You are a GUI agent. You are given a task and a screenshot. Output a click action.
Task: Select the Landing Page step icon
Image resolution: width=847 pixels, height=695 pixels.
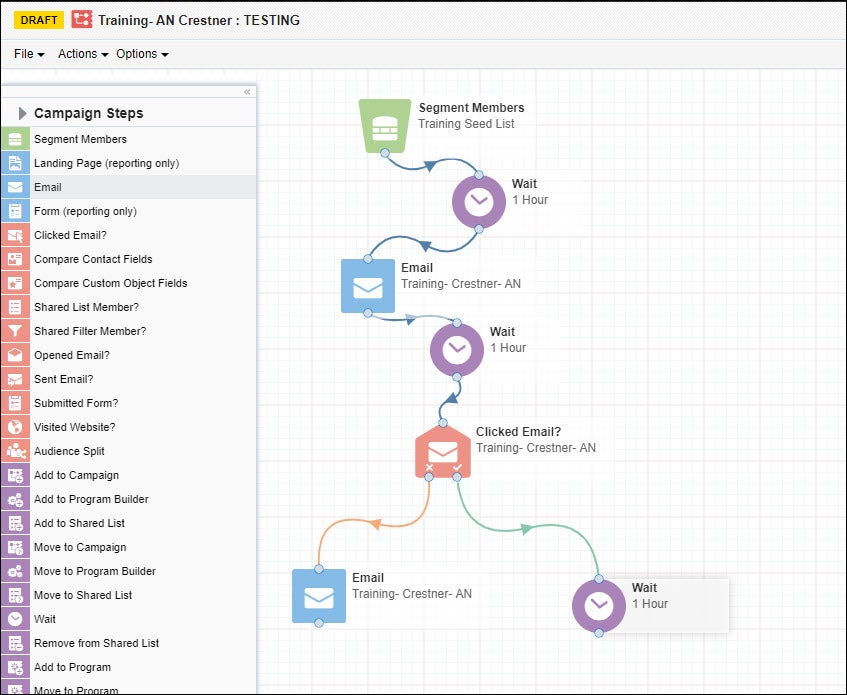(x=15, y=163)
